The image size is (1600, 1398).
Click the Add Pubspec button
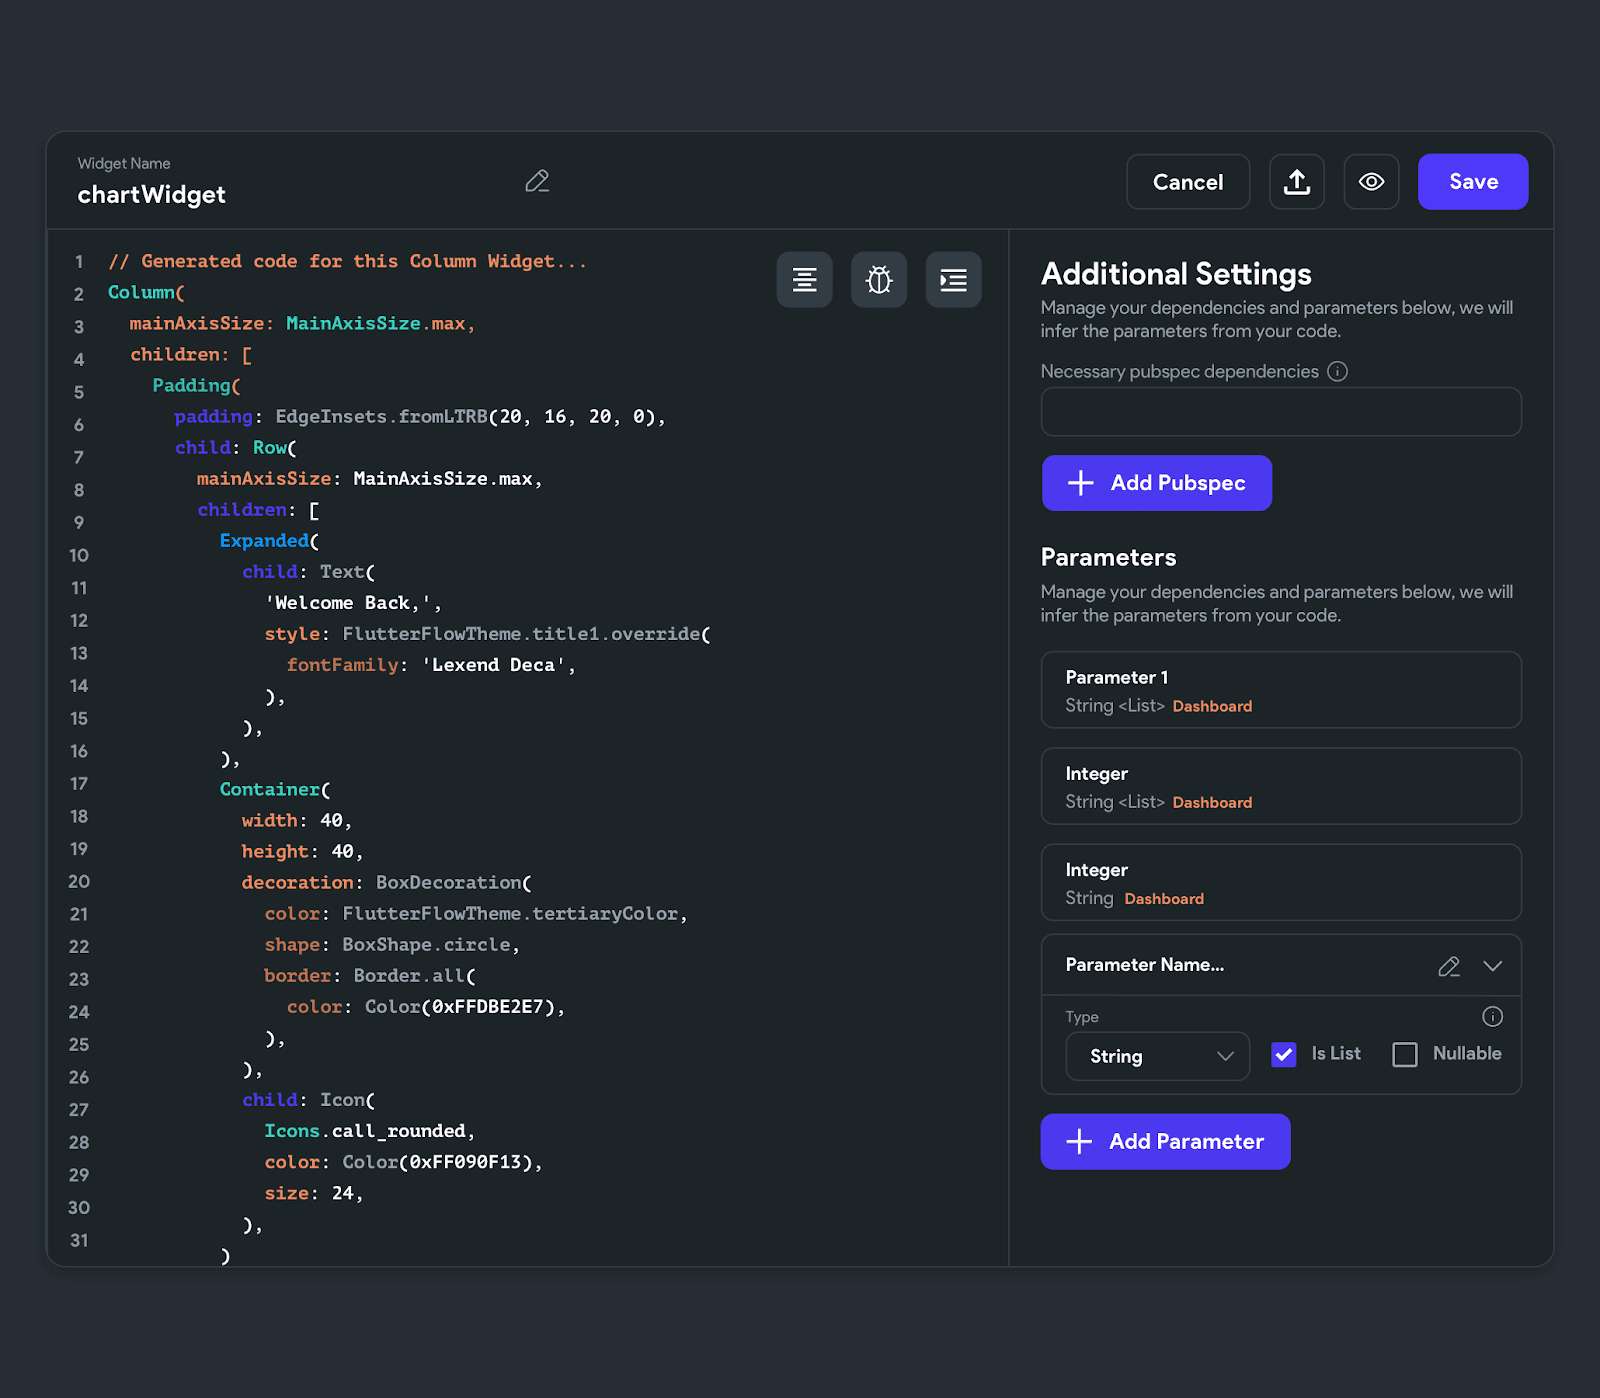click(x=1156, y=483)
